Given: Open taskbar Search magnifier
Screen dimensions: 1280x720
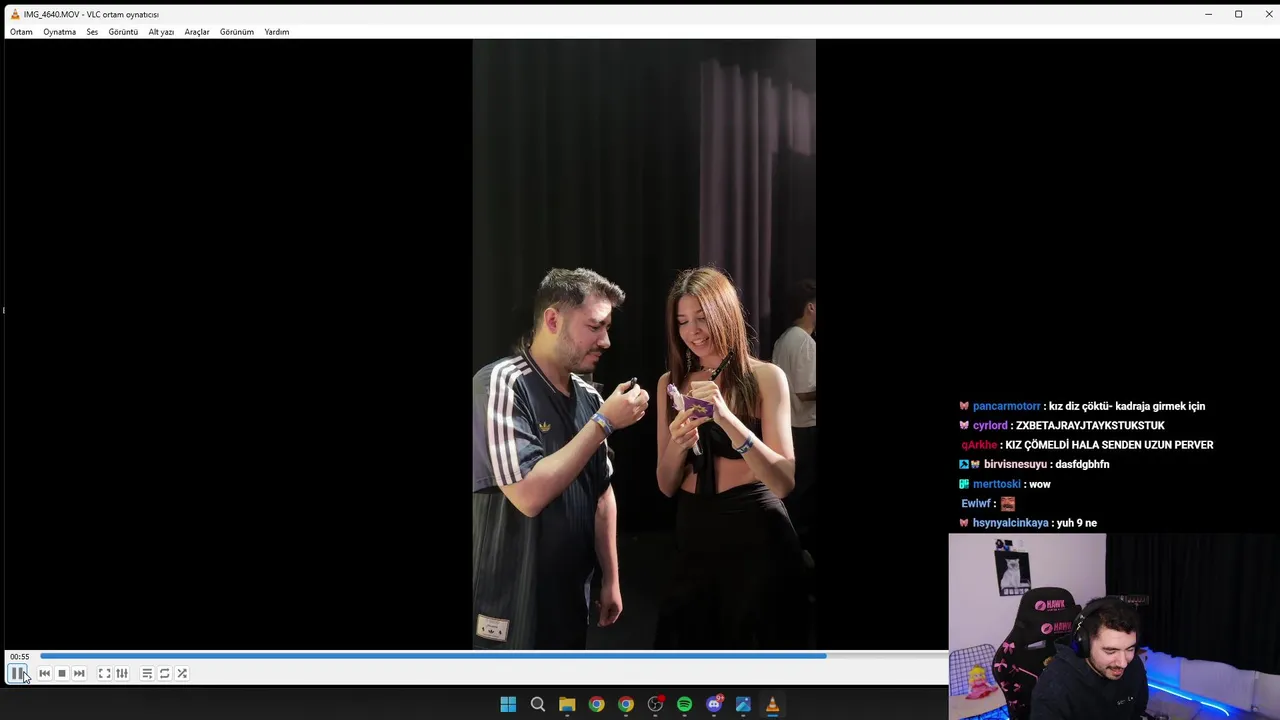Looking at the screenshot, I should (537, 705).
